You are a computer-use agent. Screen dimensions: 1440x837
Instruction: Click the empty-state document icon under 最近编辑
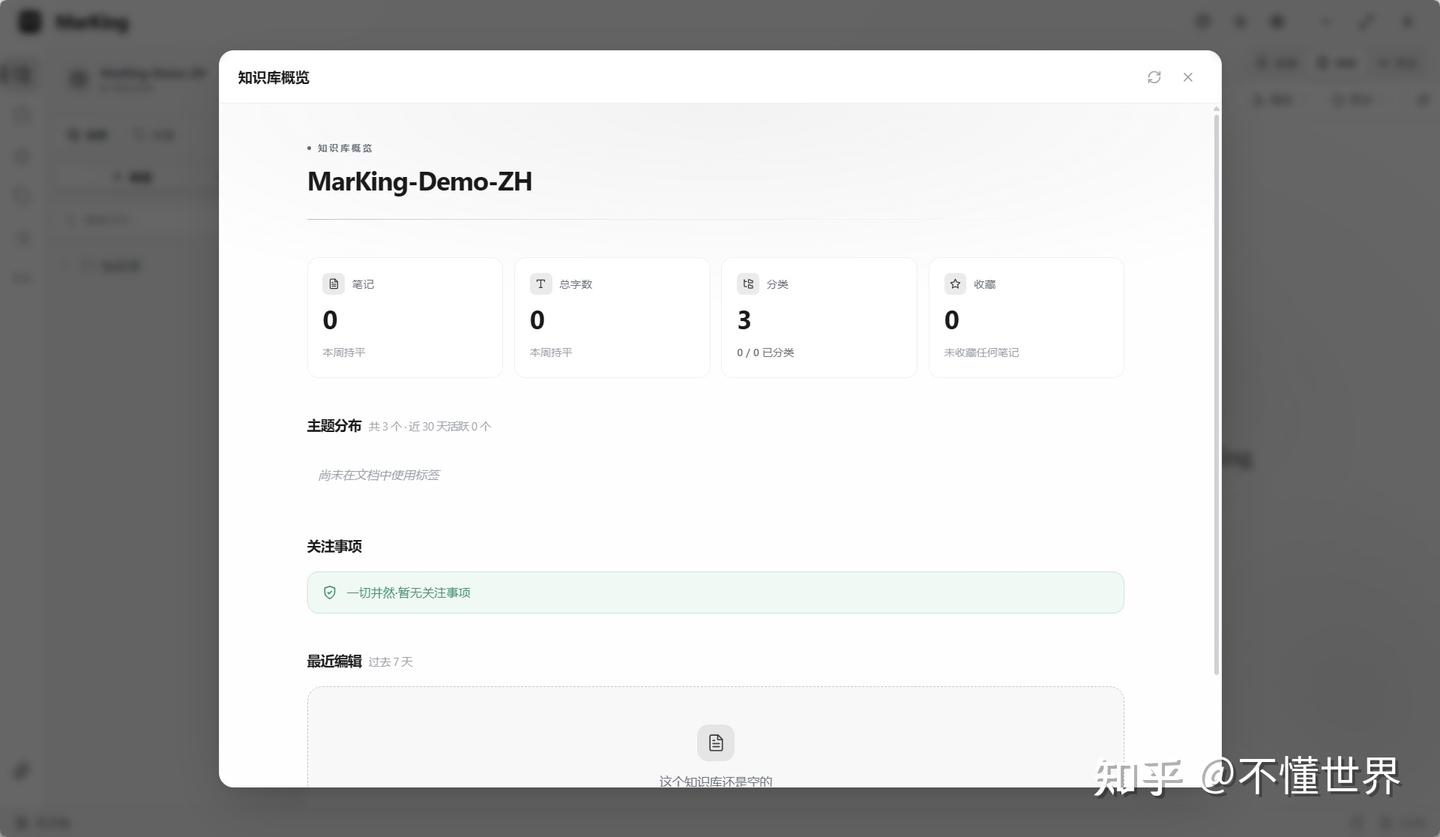pyautogui.click(x=716, y=743)
